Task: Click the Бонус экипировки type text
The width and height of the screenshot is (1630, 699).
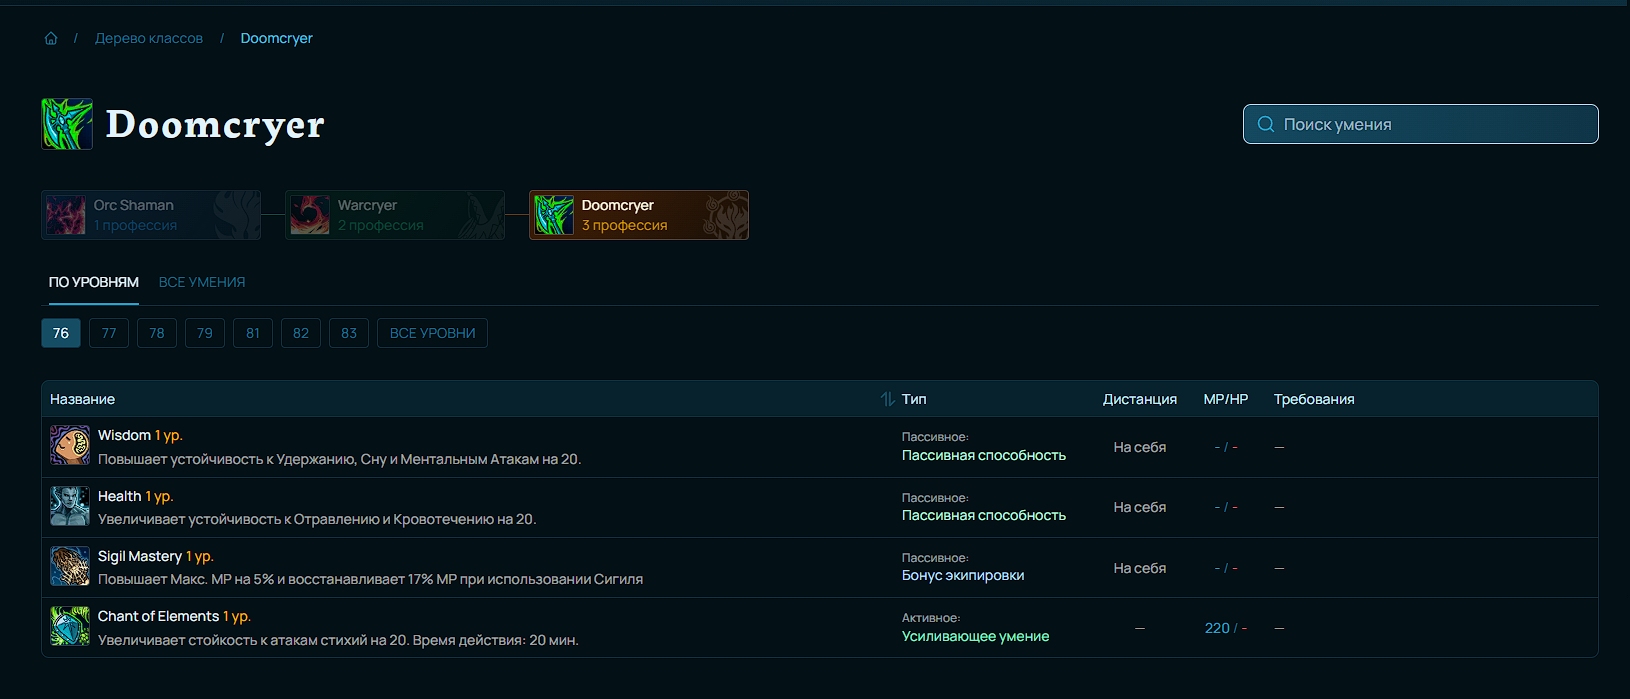Action: pyautogui.click(x=963, y=575)
